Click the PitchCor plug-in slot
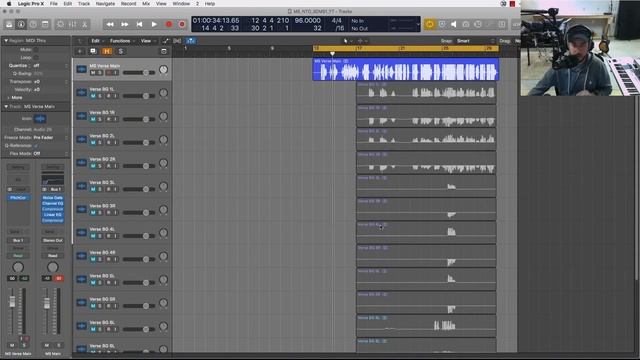Screen dimensions: 640x360 (x=18, y=198)
